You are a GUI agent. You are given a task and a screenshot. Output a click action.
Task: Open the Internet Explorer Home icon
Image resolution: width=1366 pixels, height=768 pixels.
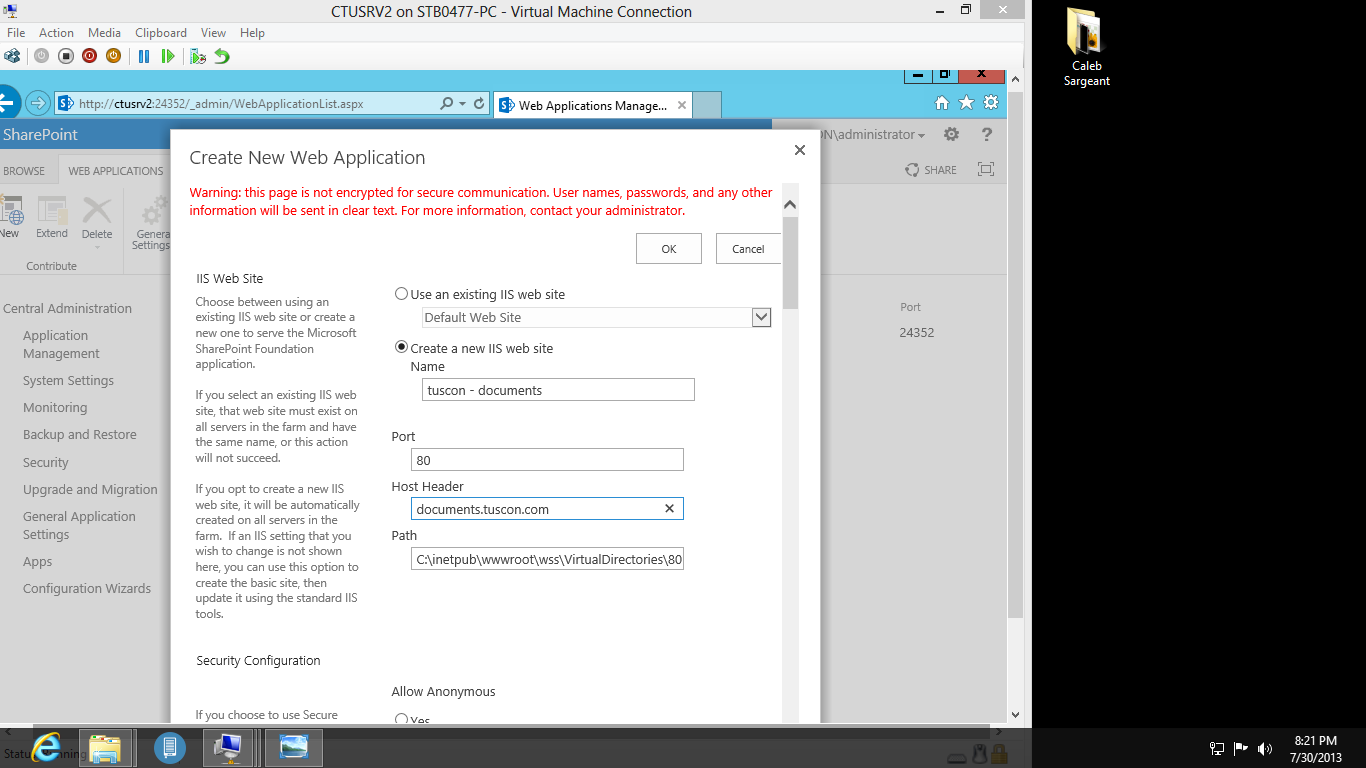(942, 103)
